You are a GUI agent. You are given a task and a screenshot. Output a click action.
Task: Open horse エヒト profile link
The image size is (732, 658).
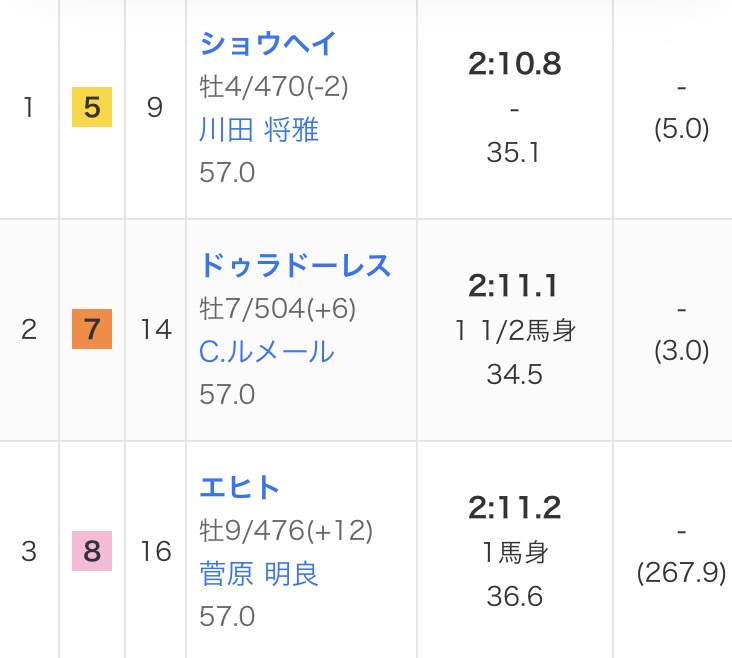[x=240, y=487]
